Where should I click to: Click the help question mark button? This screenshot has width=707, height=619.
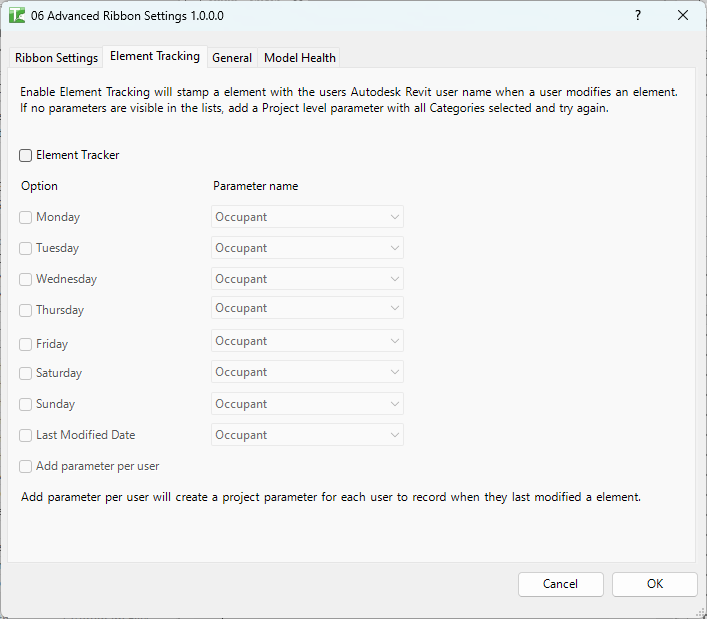[x=638, y=16]
